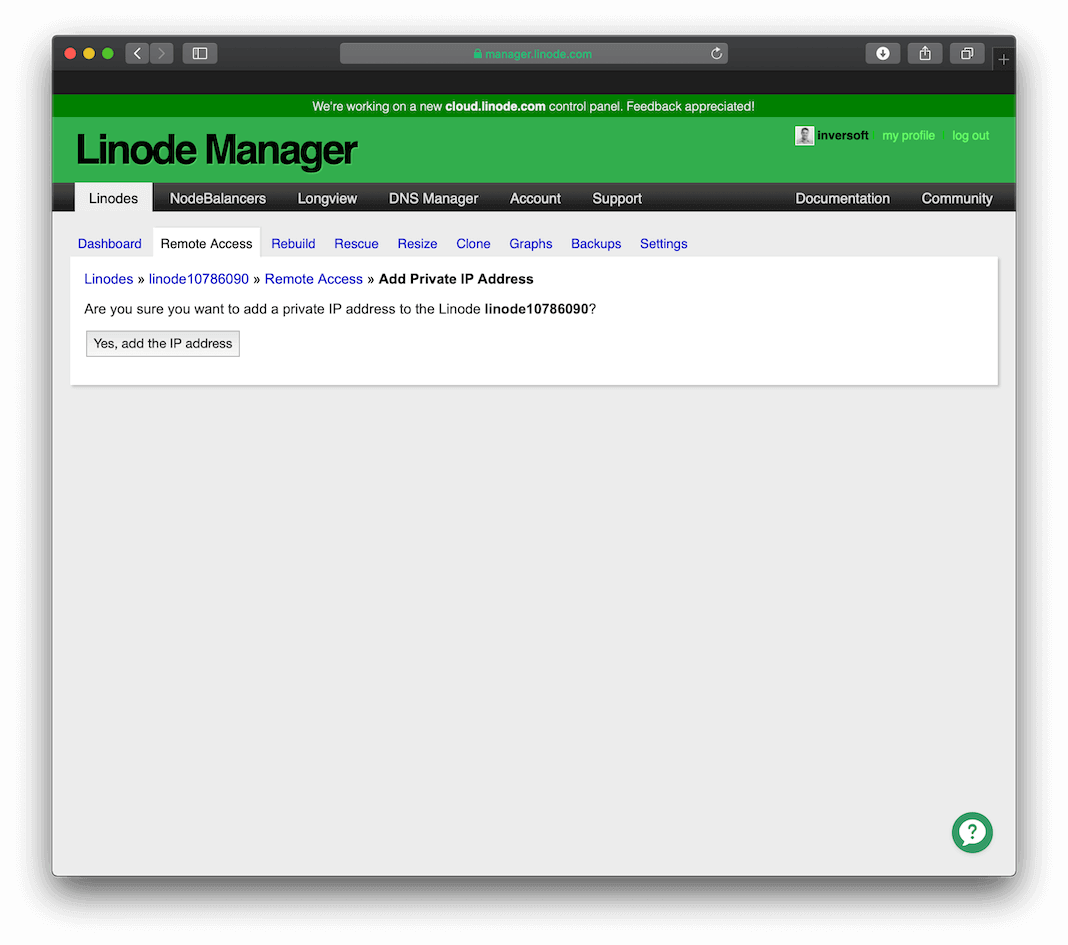The width and height of the screenshot is (1068, 945).
Task: Open Documentation in the nav bar
Action: pyautogui.click(x=843, y=198)
